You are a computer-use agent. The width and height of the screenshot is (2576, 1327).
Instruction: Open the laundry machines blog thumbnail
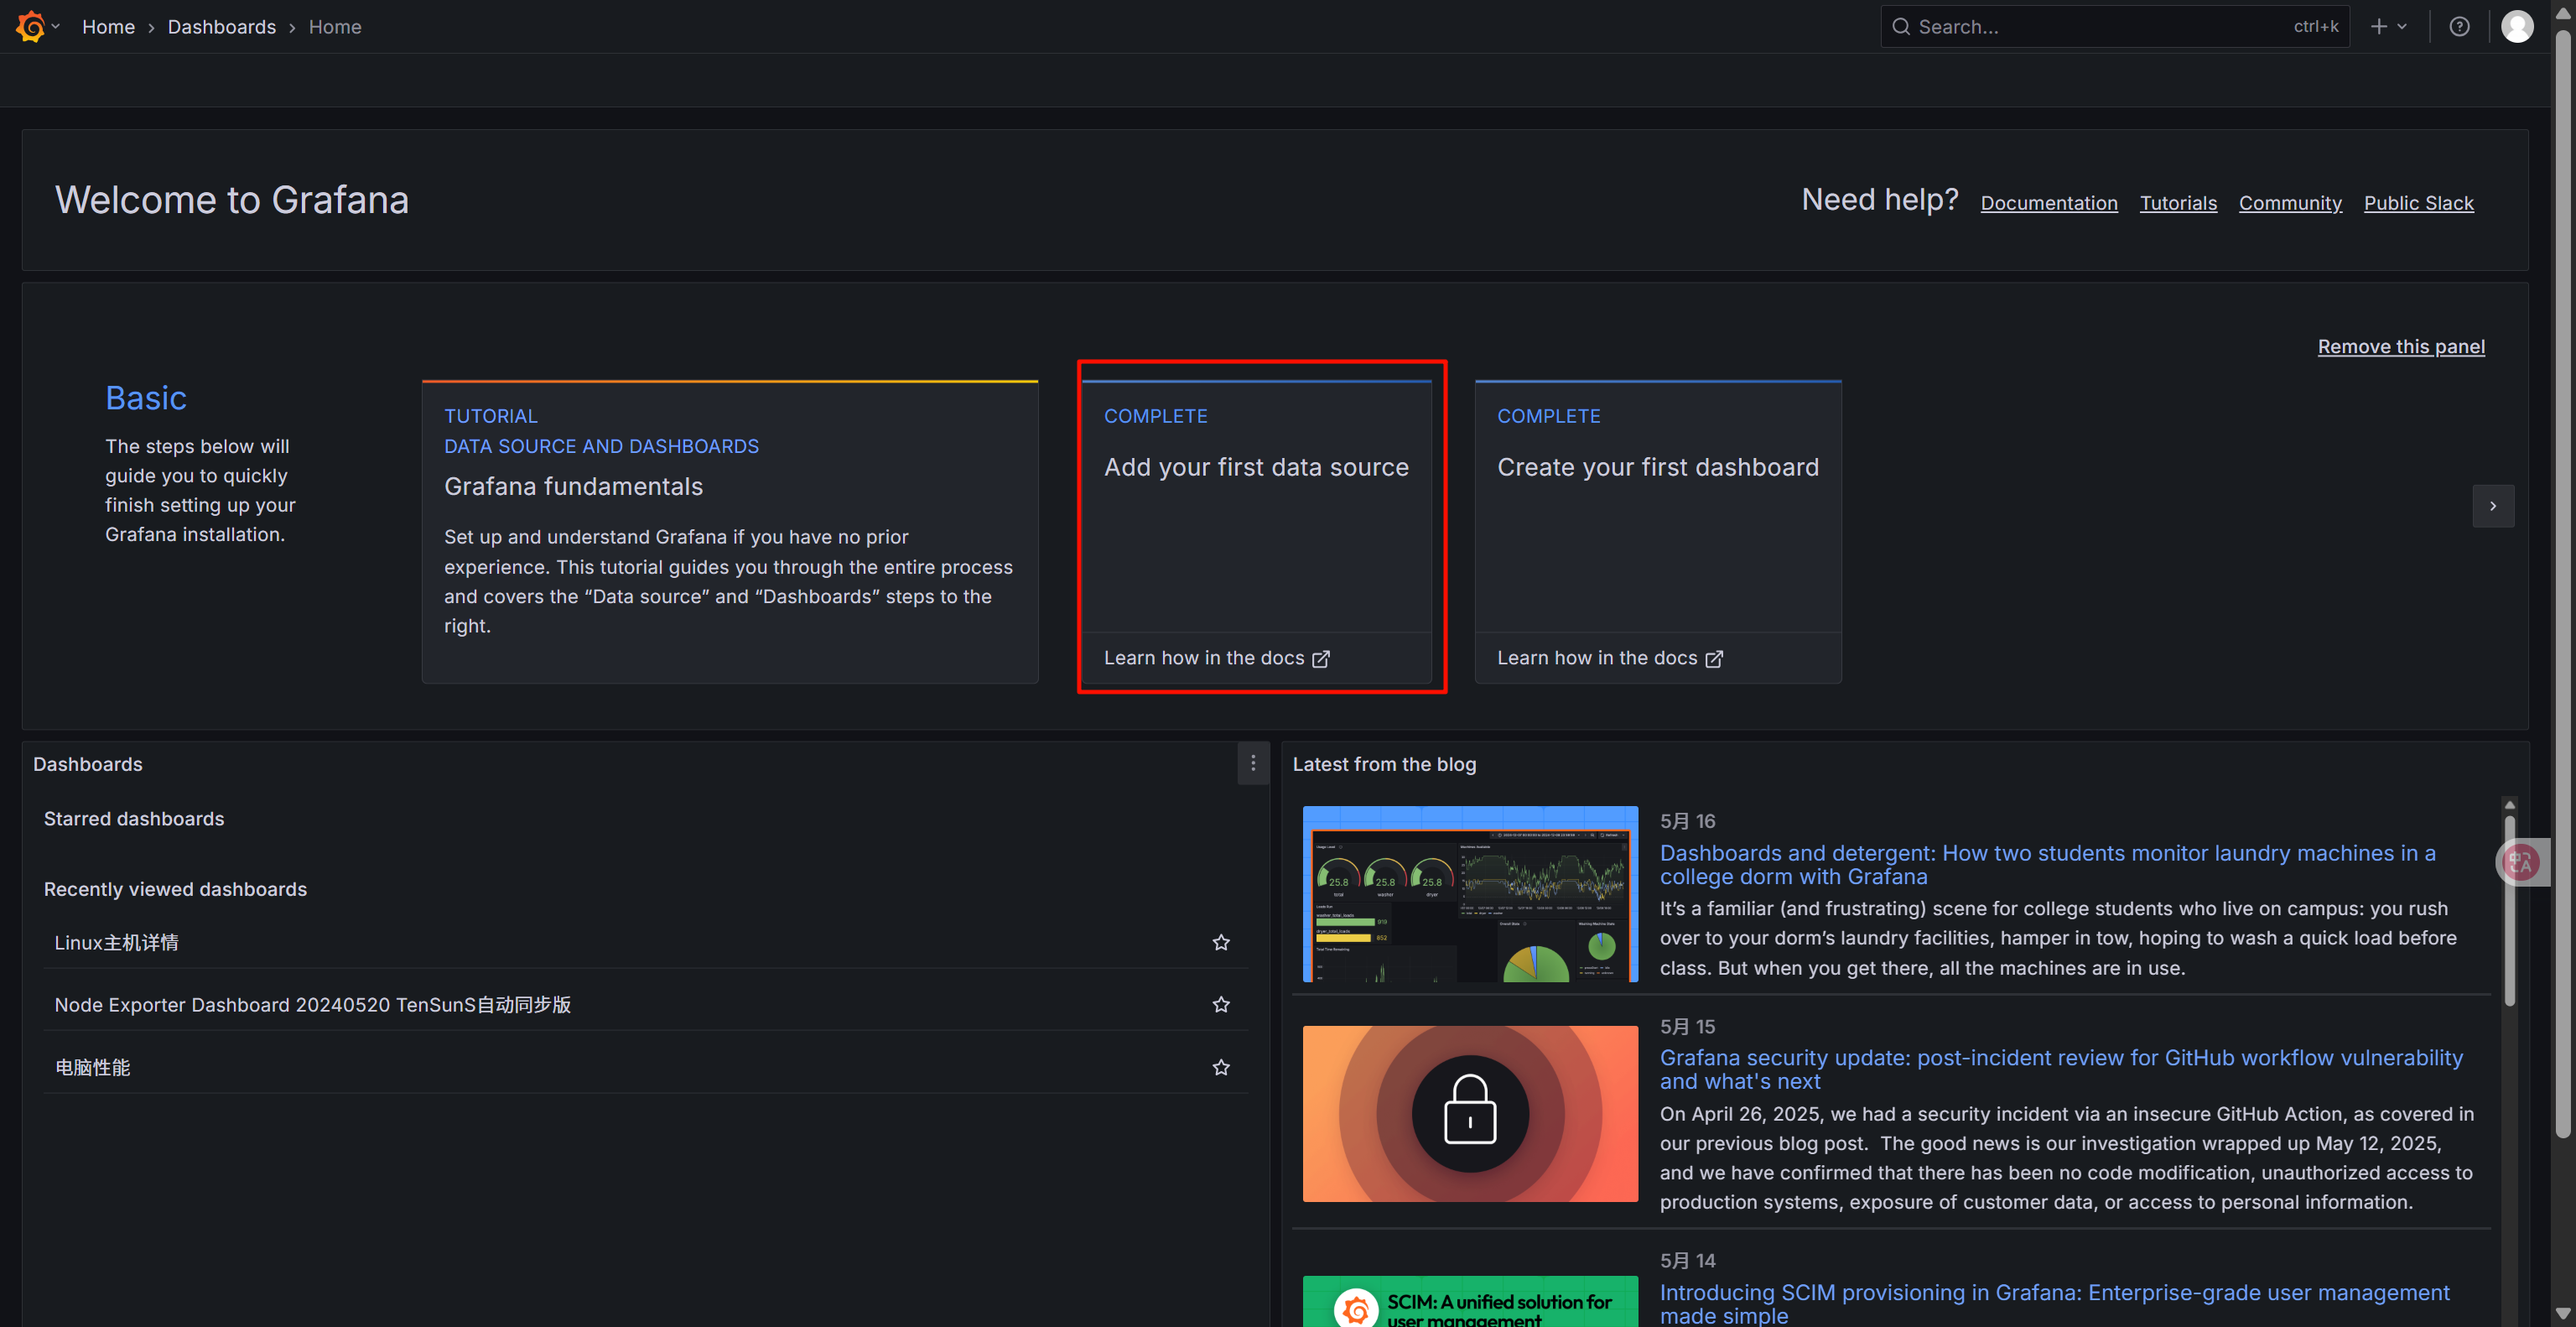pyautogui.click(x=1469, y=893)
